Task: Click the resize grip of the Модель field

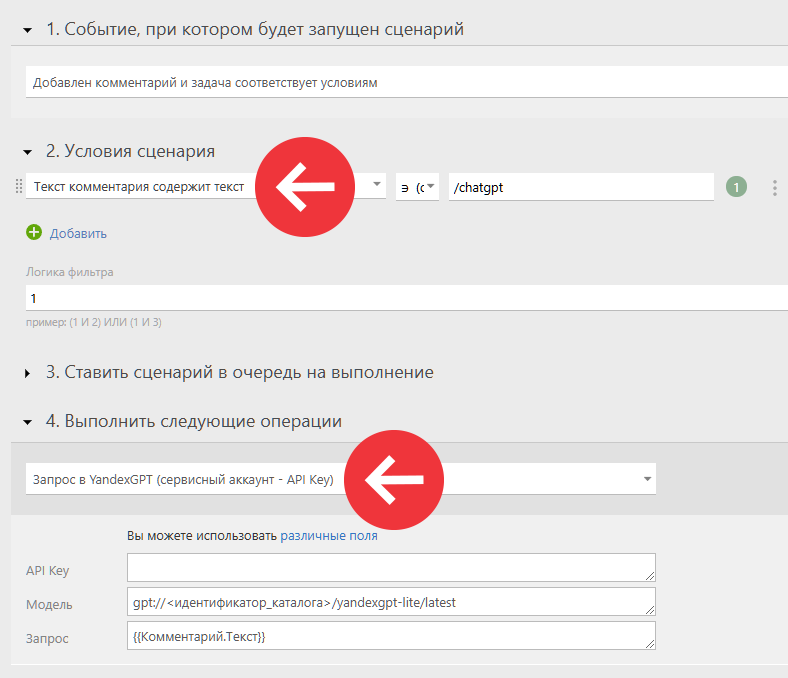Action: 650,610
